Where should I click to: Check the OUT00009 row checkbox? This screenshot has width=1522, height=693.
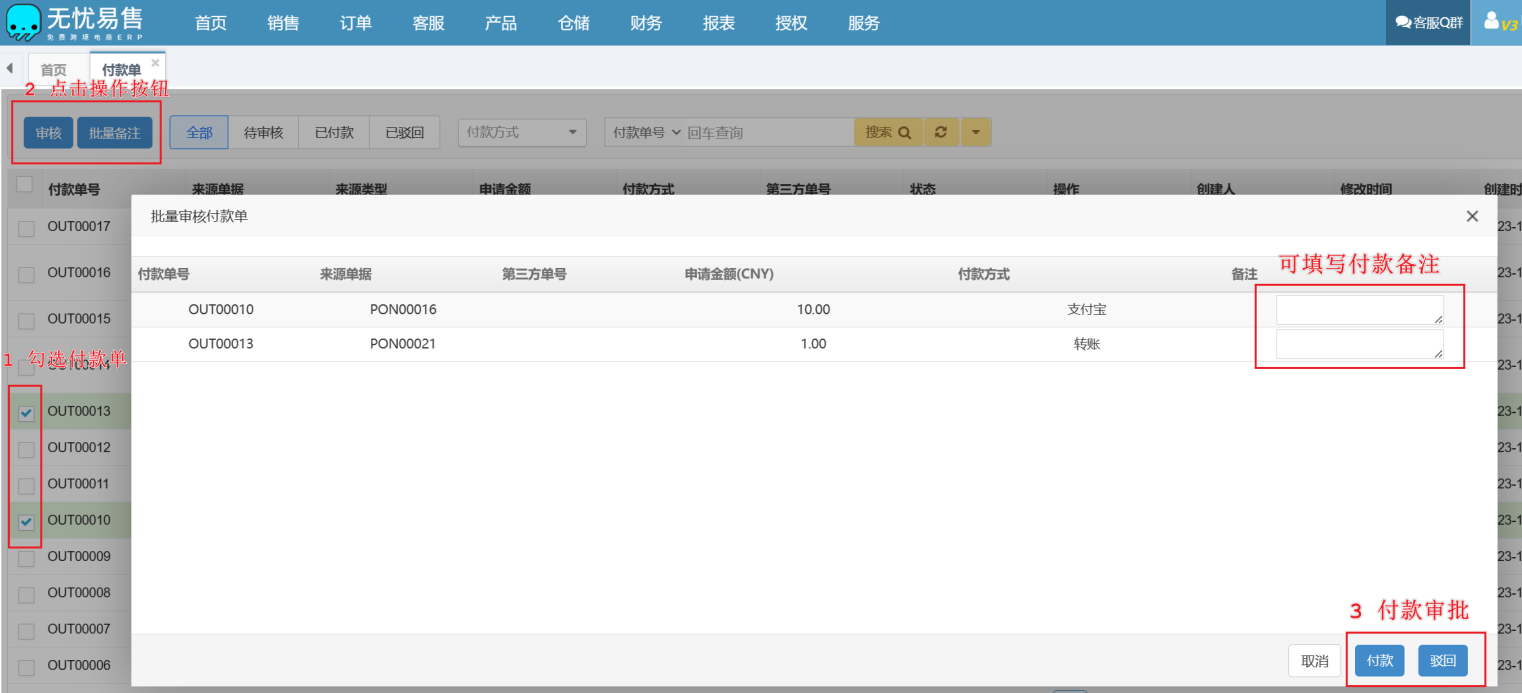click(26, 558)
